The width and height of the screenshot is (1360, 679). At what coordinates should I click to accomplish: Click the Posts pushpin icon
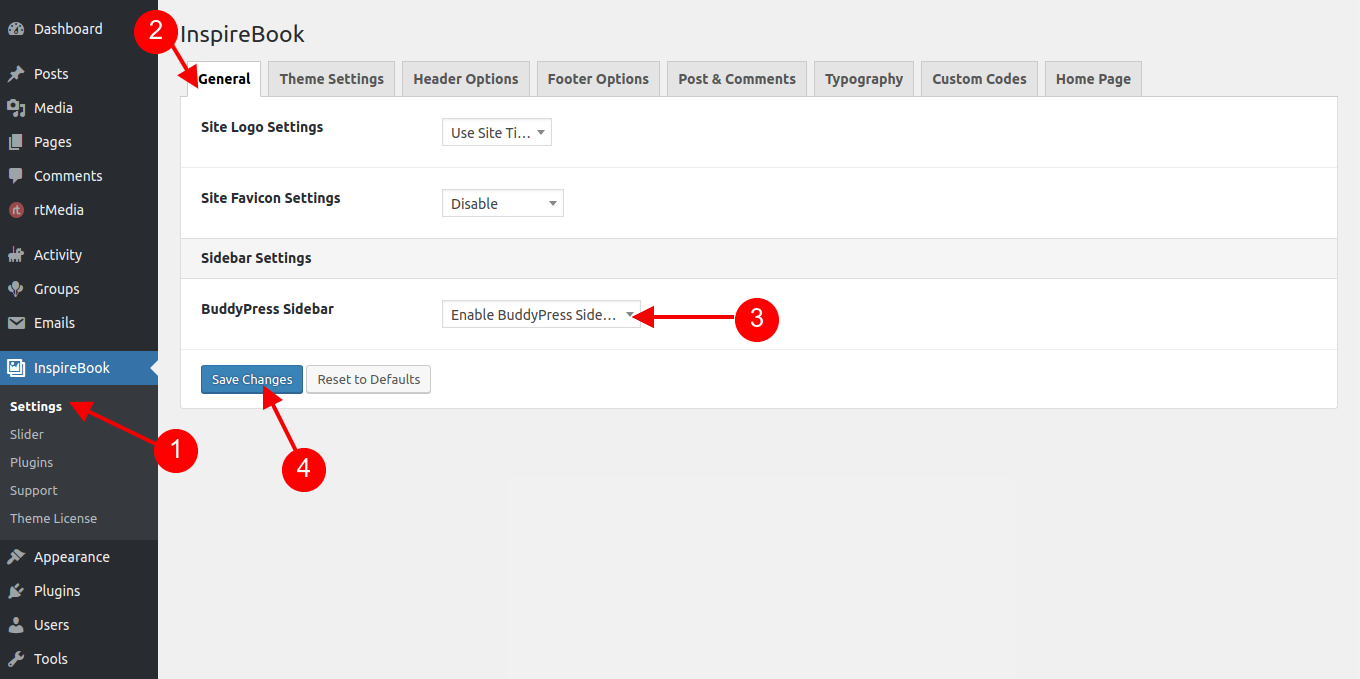tap(16, 74)
